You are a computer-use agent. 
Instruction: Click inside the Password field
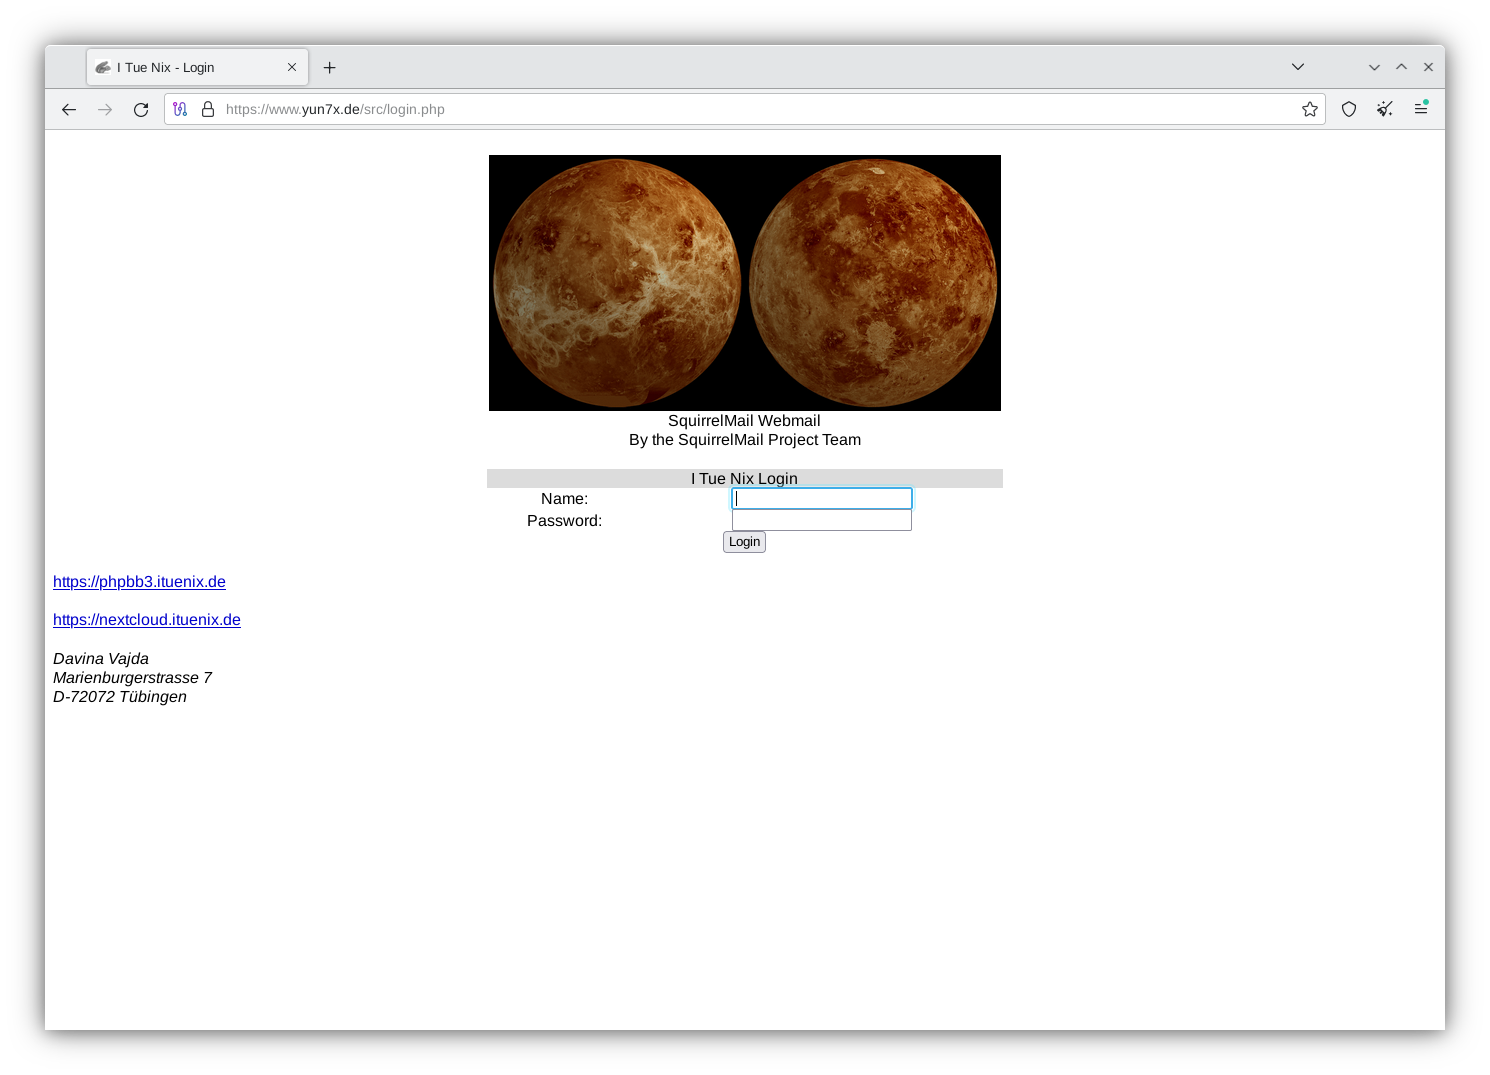[x=820, y=520]
